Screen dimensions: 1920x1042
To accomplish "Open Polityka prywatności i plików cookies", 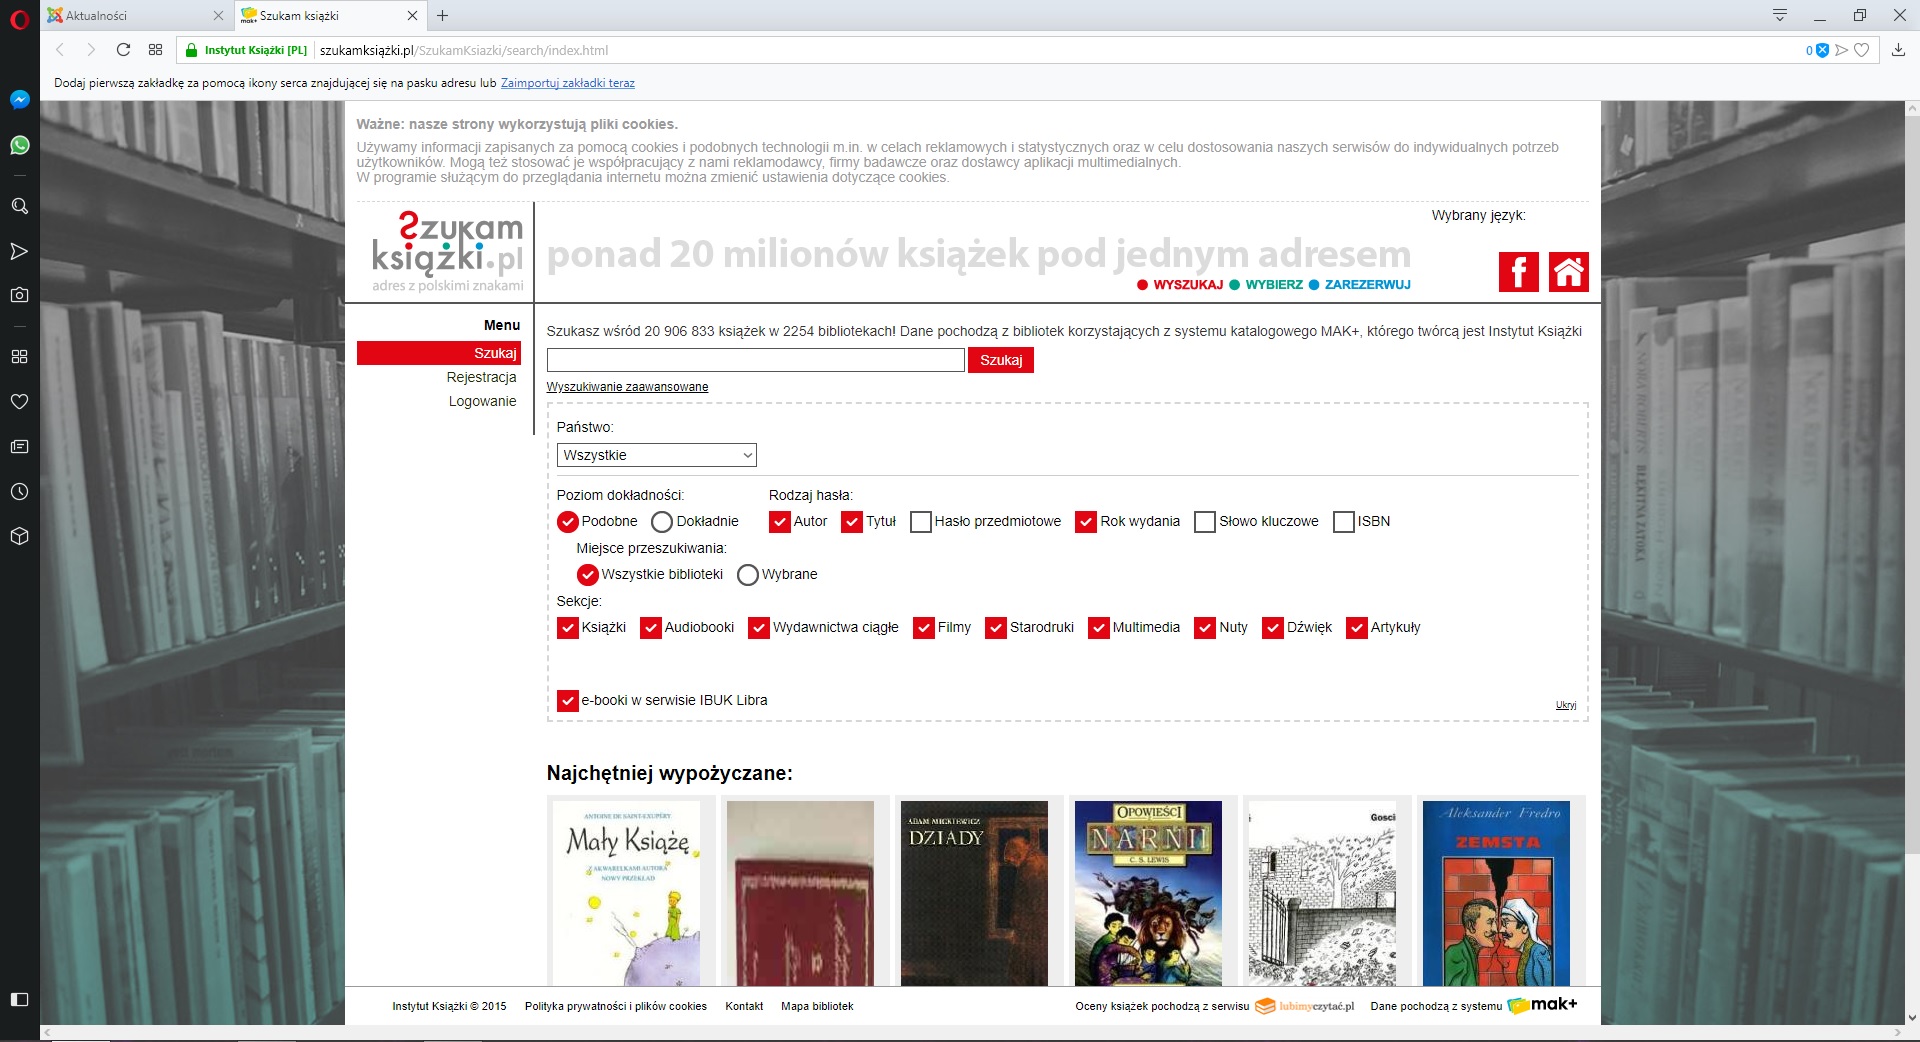I will pyautogui.click(x=616, y=1006).
